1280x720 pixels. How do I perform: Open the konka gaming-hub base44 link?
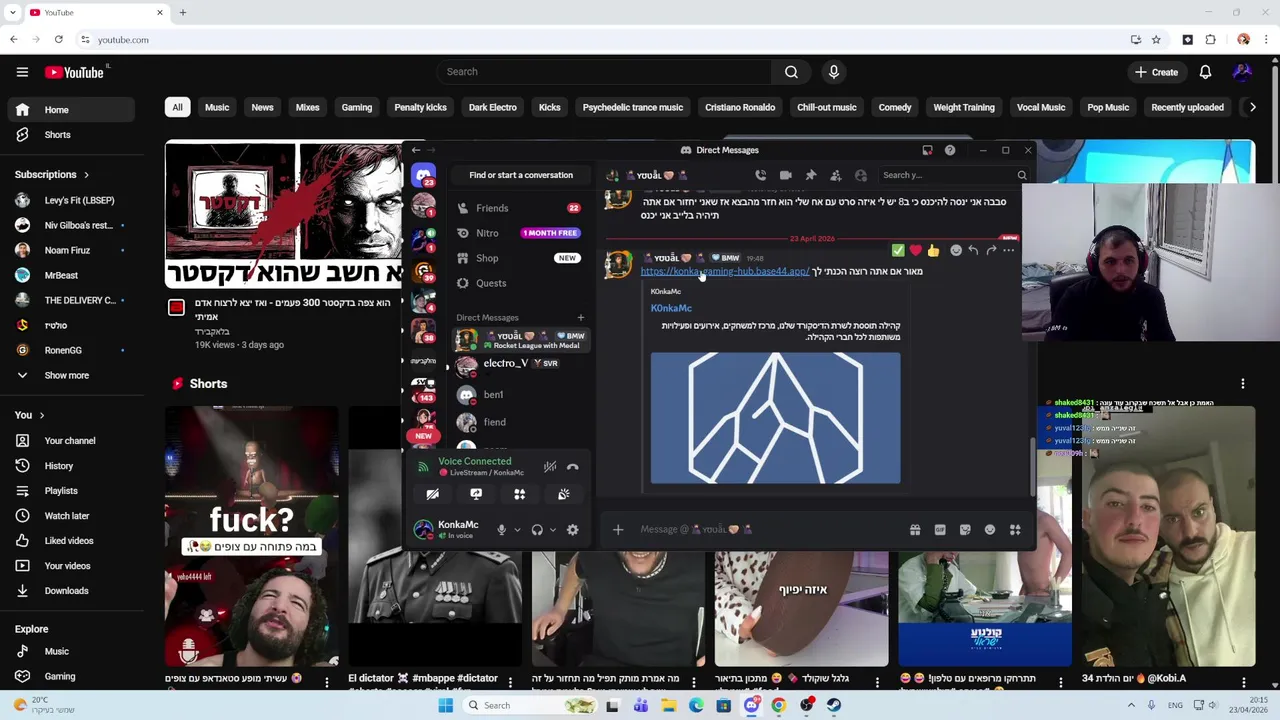pos(725,271)
